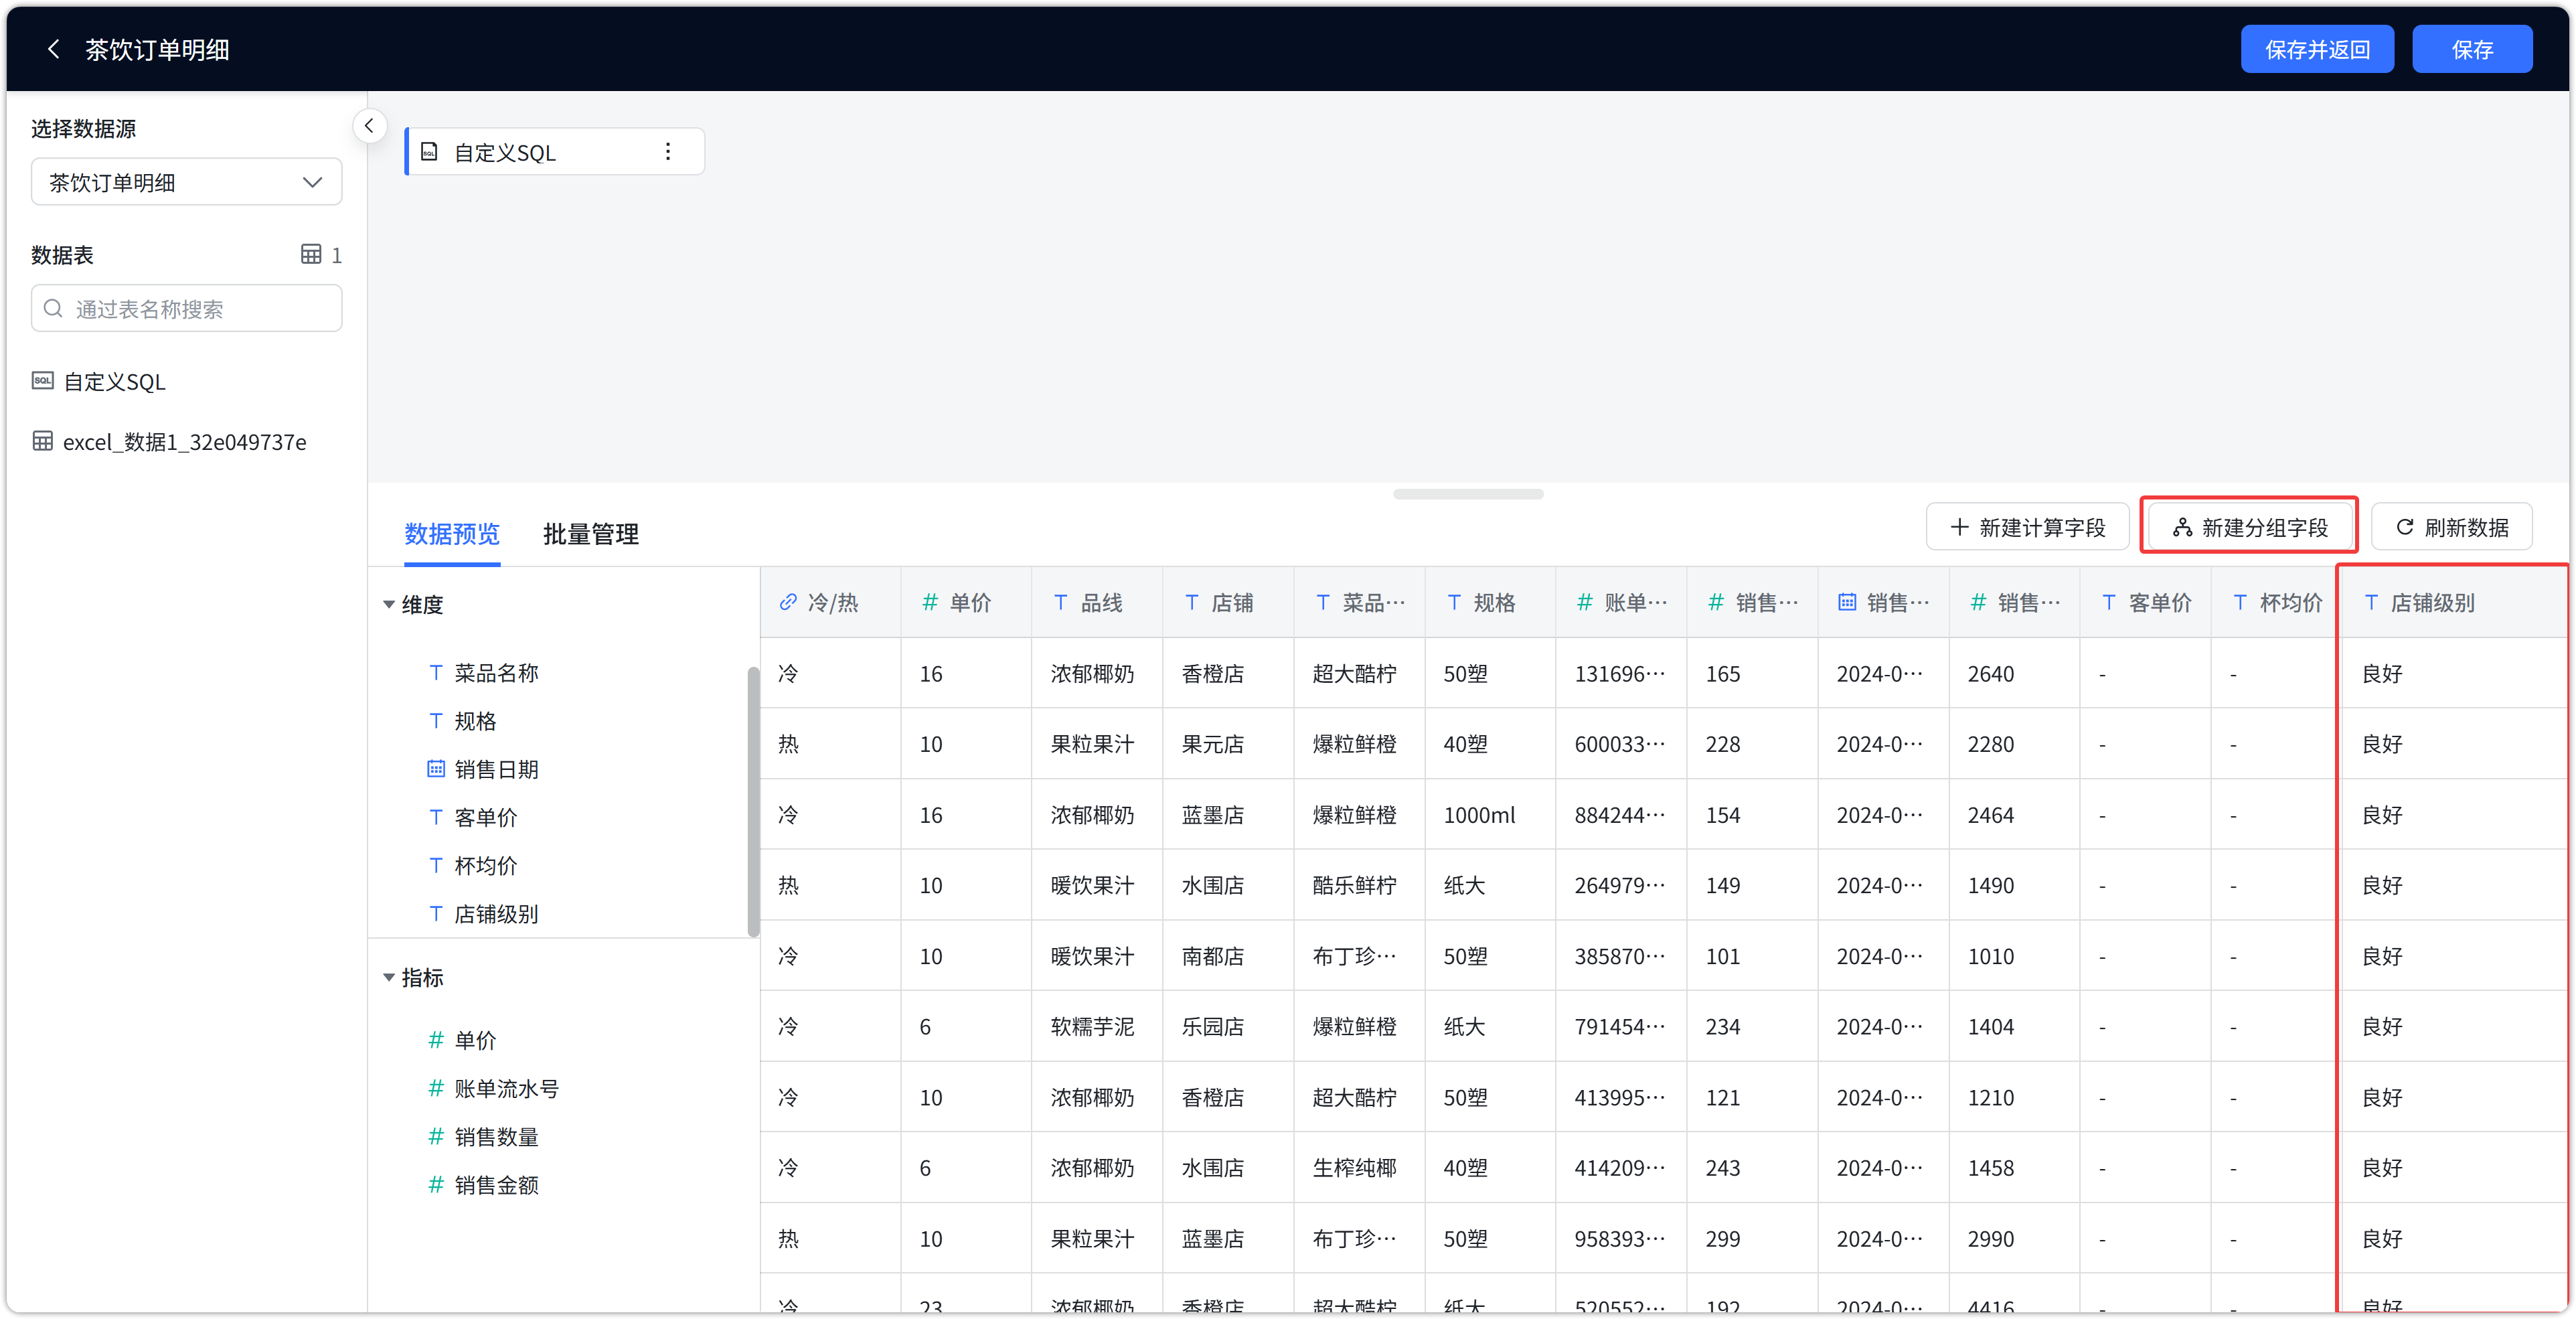Click the text type icon in 品线 header
The width and height of the screenshot is (2576, 1319).
1060,602
